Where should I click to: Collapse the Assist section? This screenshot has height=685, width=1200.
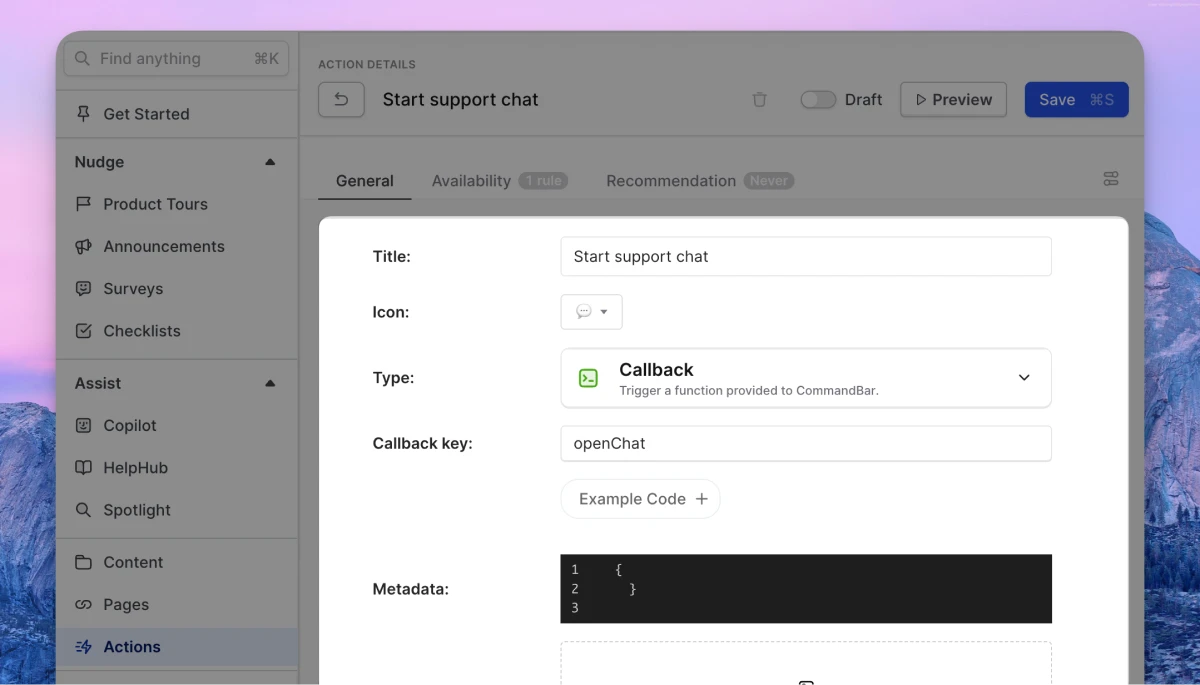click(x=270, y=383)
